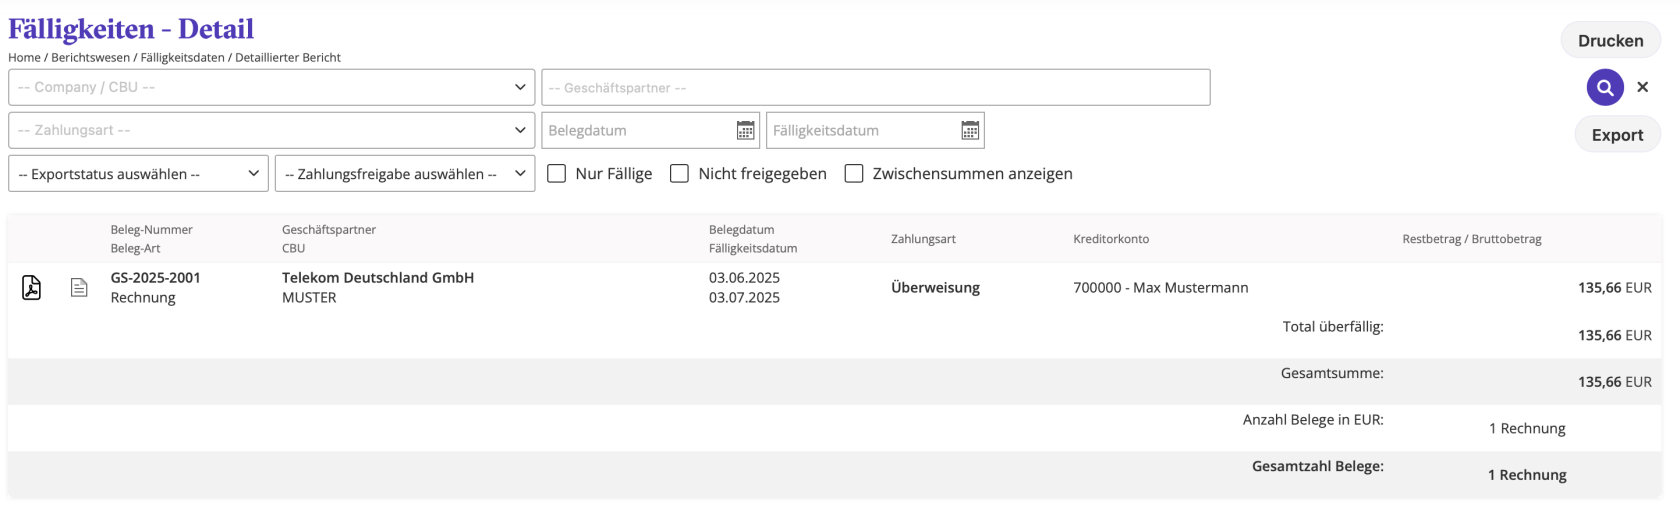Focus the Geschäftspartner search field
This screenshot has height=527, width=1680.
tap(875, 88)
